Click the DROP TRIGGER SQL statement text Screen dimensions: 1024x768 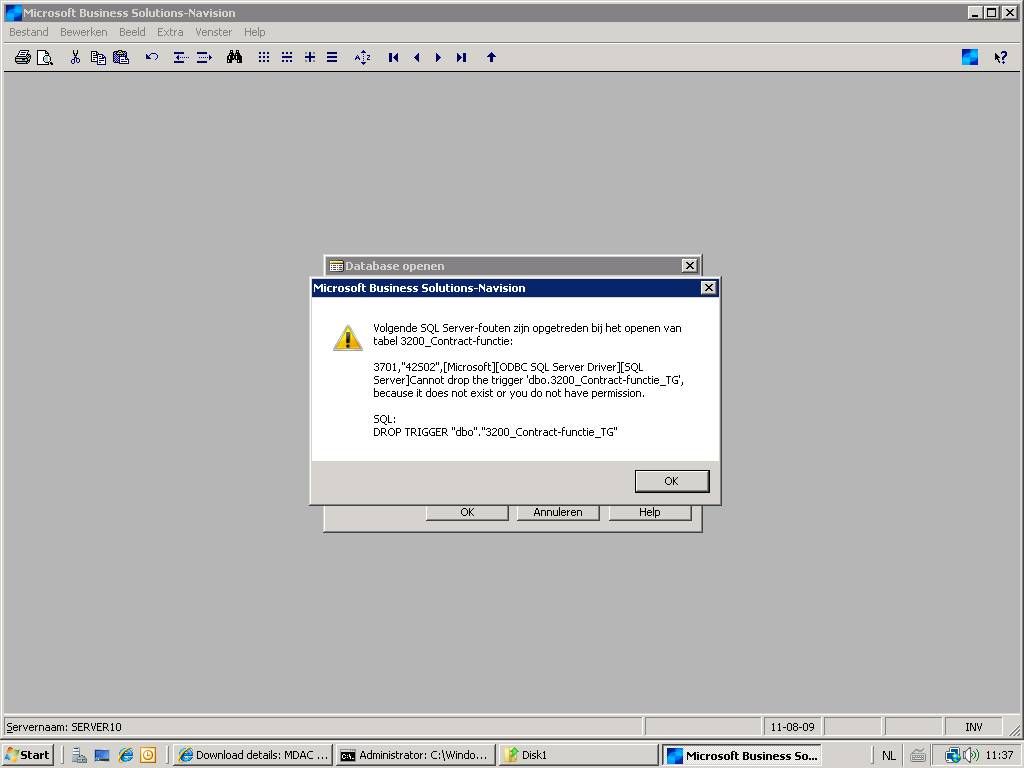pyautogui.click(x=495, y=432)
